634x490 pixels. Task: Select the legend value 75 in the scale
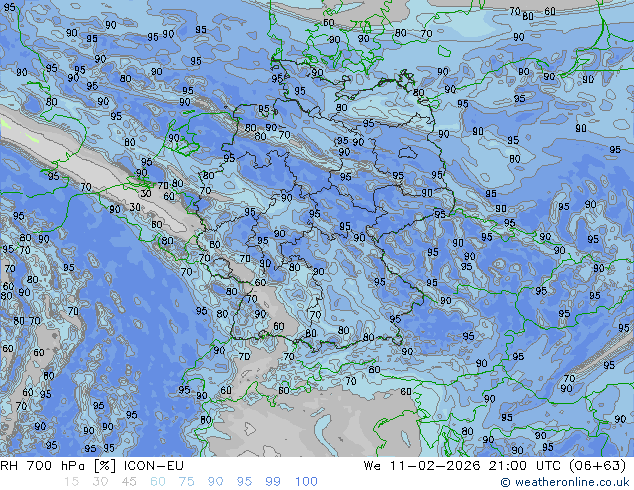pyautogui.click(x=186, y=482)
